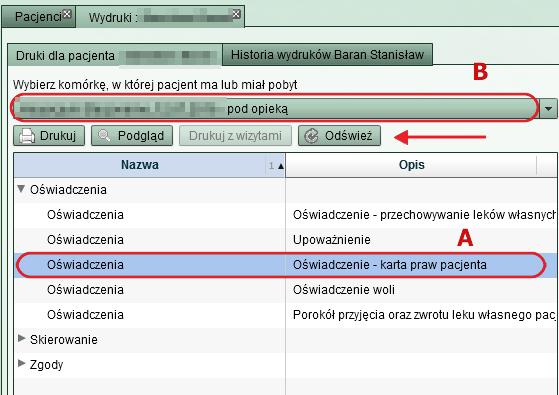Click the Zgody tree label
Screen dimensions: 559x395
pos(46,365)
